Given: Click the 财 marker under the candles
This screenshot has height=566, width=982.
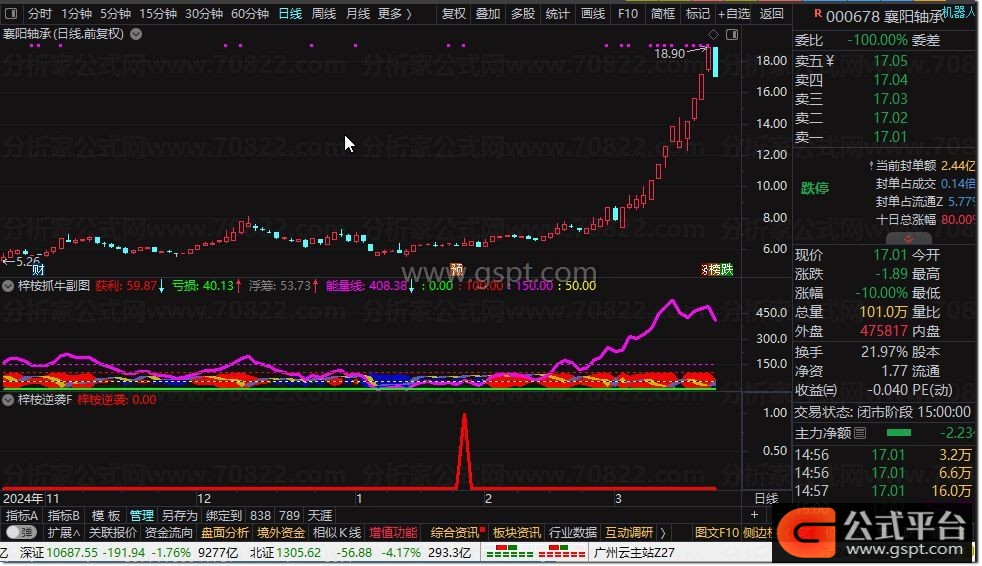Looking at the screenshot, I should click(x=38, y=270).
